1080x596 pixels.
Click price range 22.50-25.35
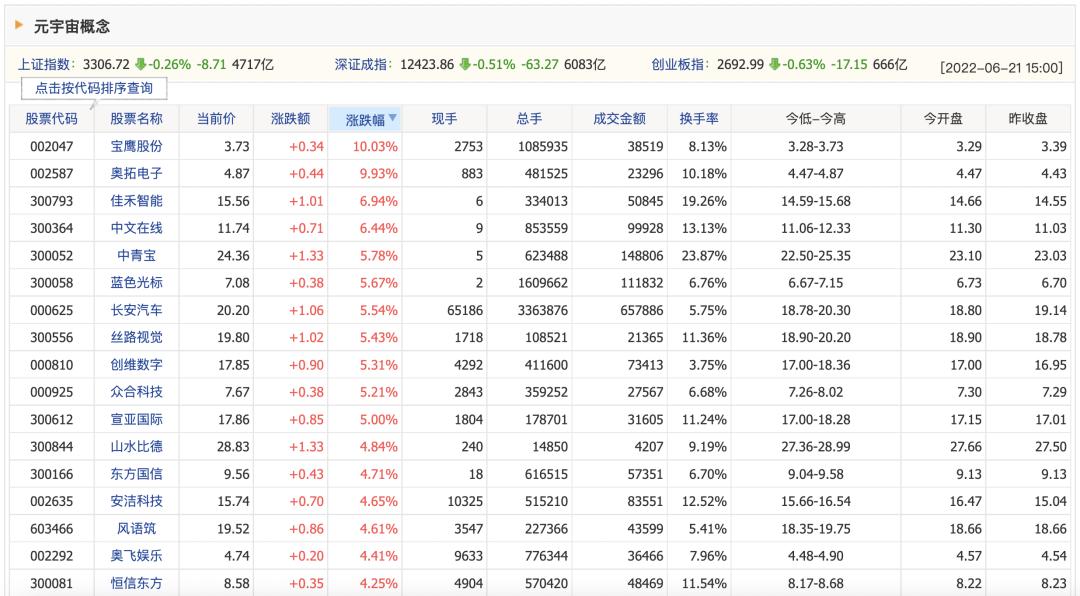point(816,256)
